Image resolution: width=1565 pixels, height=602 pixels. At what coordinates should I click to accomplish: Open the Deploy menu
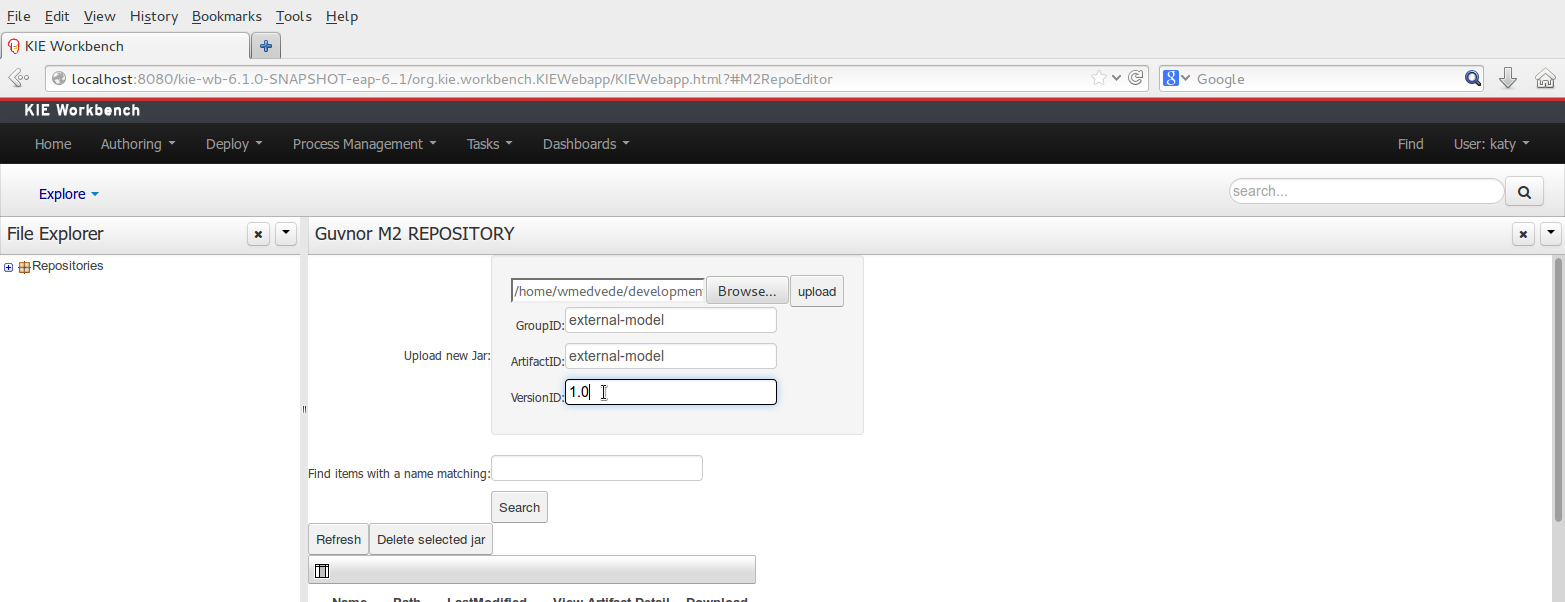click(234, 144)
